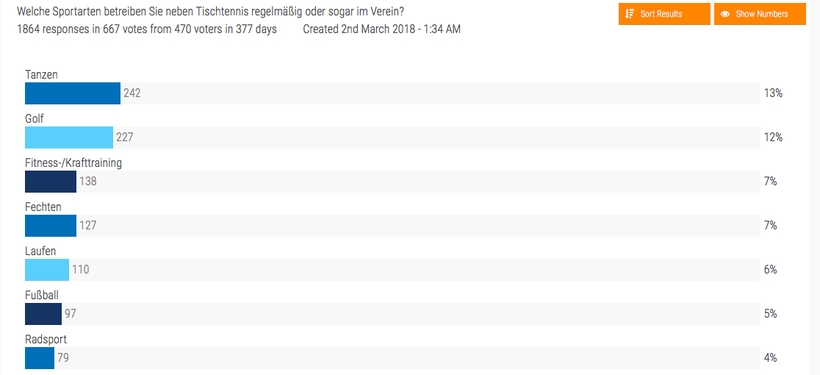Image resolution: width=820 pixels, height=375 pixels.
Task: Click the Radsport result bar
Action: [40, 358]
